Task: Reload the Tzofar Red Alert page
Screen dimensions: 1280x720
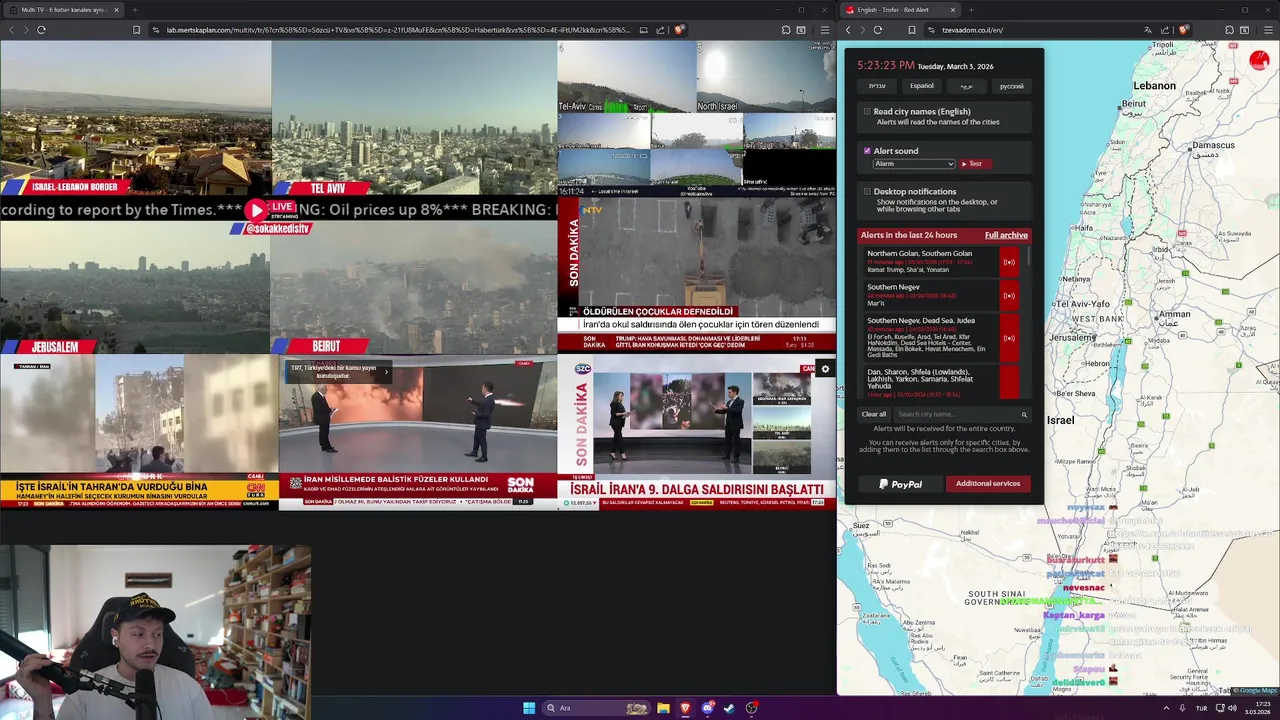Action: click(x=878, y=30)
